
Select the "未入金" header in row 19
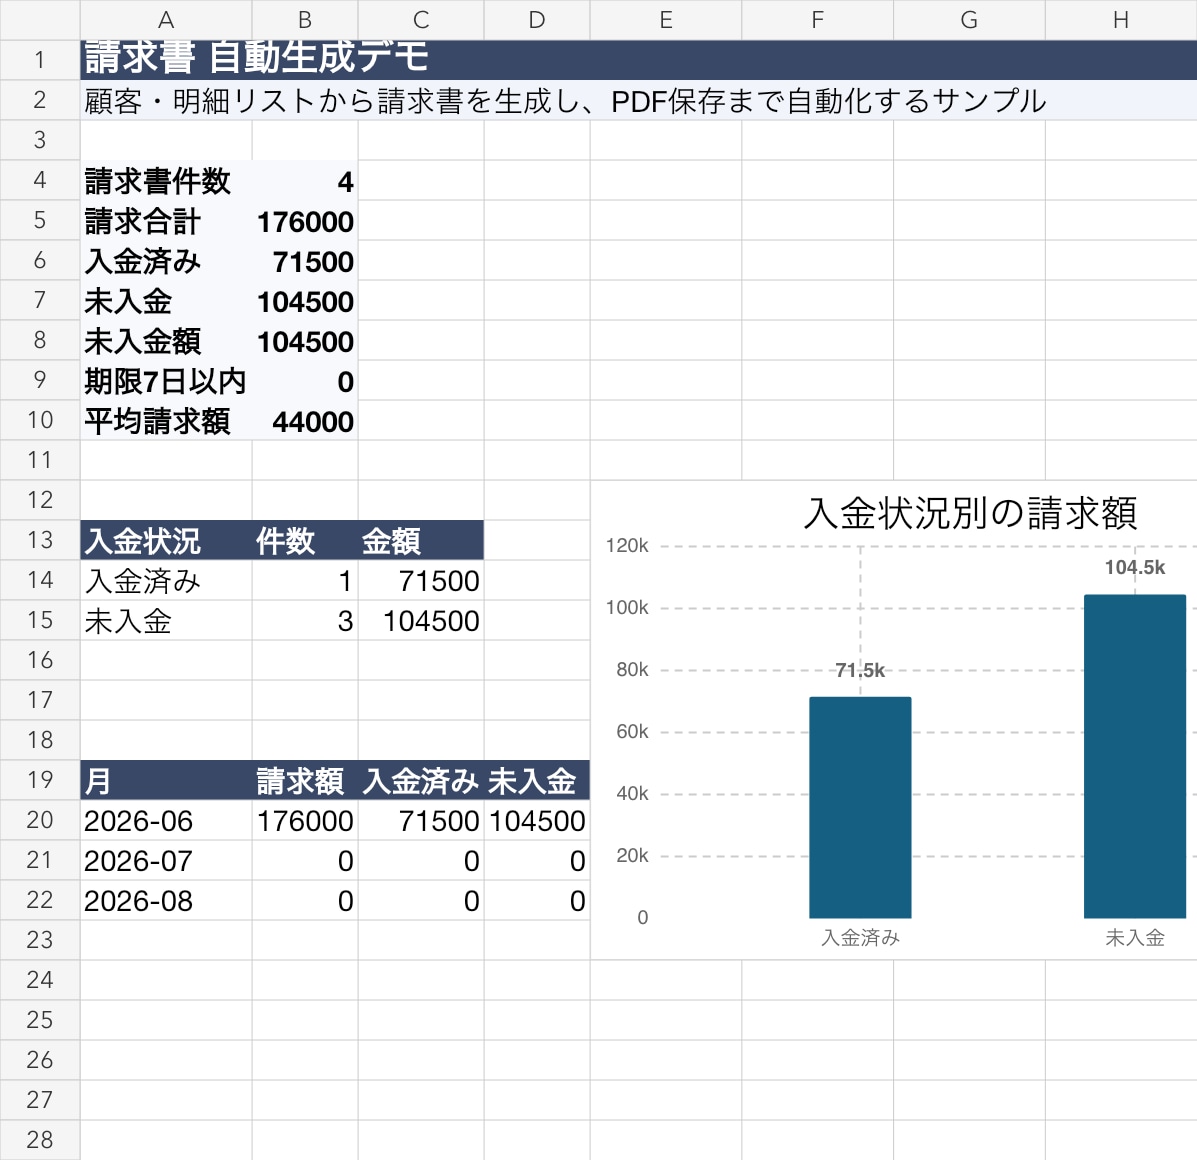pos(537,780)
